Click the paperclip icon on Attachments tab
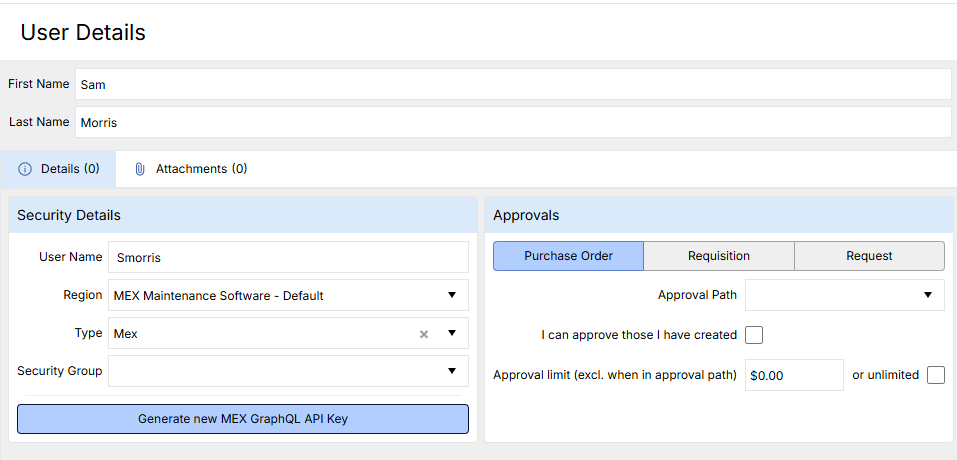 tap(140, 169)
